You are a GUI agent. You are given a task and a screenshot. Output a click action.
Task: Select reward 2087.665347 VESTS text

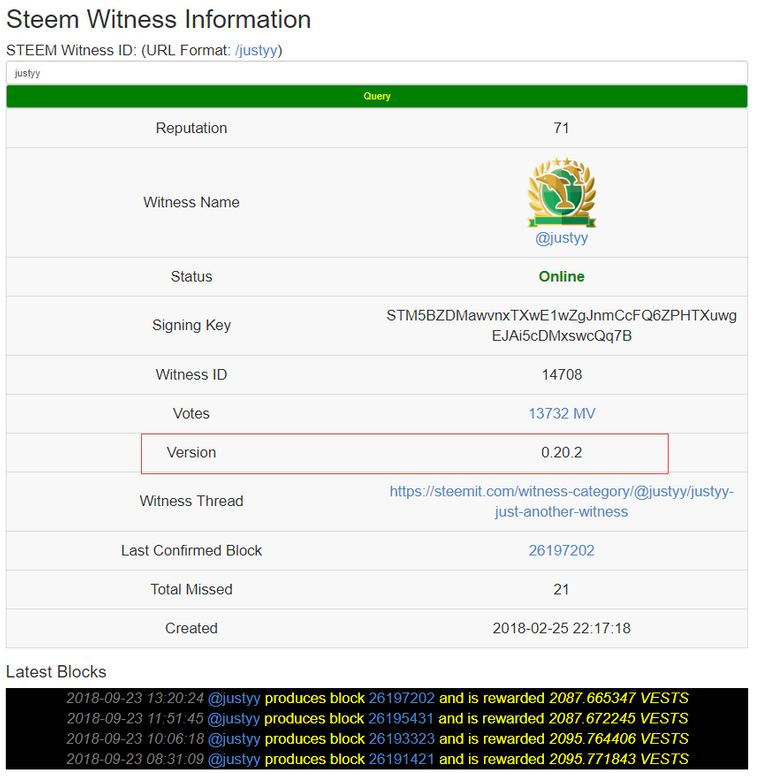coord(619,698)
